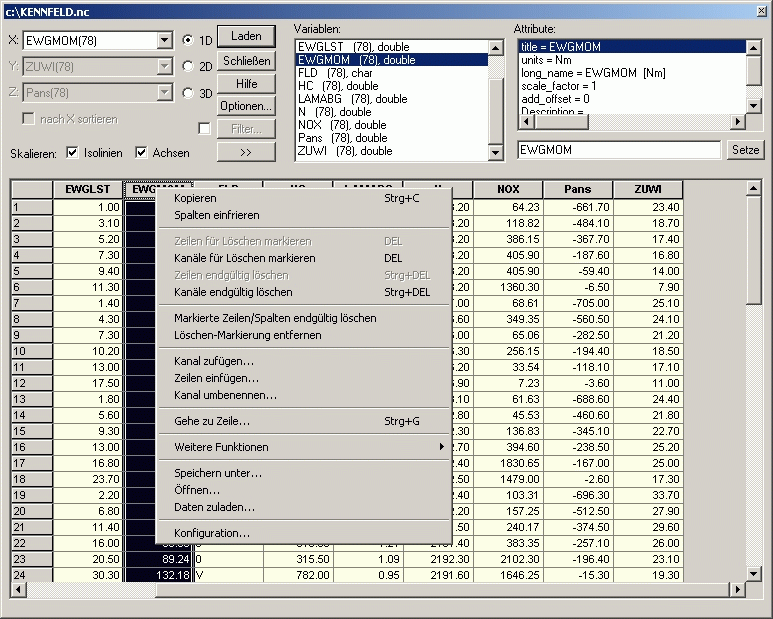
Task: Open Konfiguration... from context menu
Action: pos(212,533)
